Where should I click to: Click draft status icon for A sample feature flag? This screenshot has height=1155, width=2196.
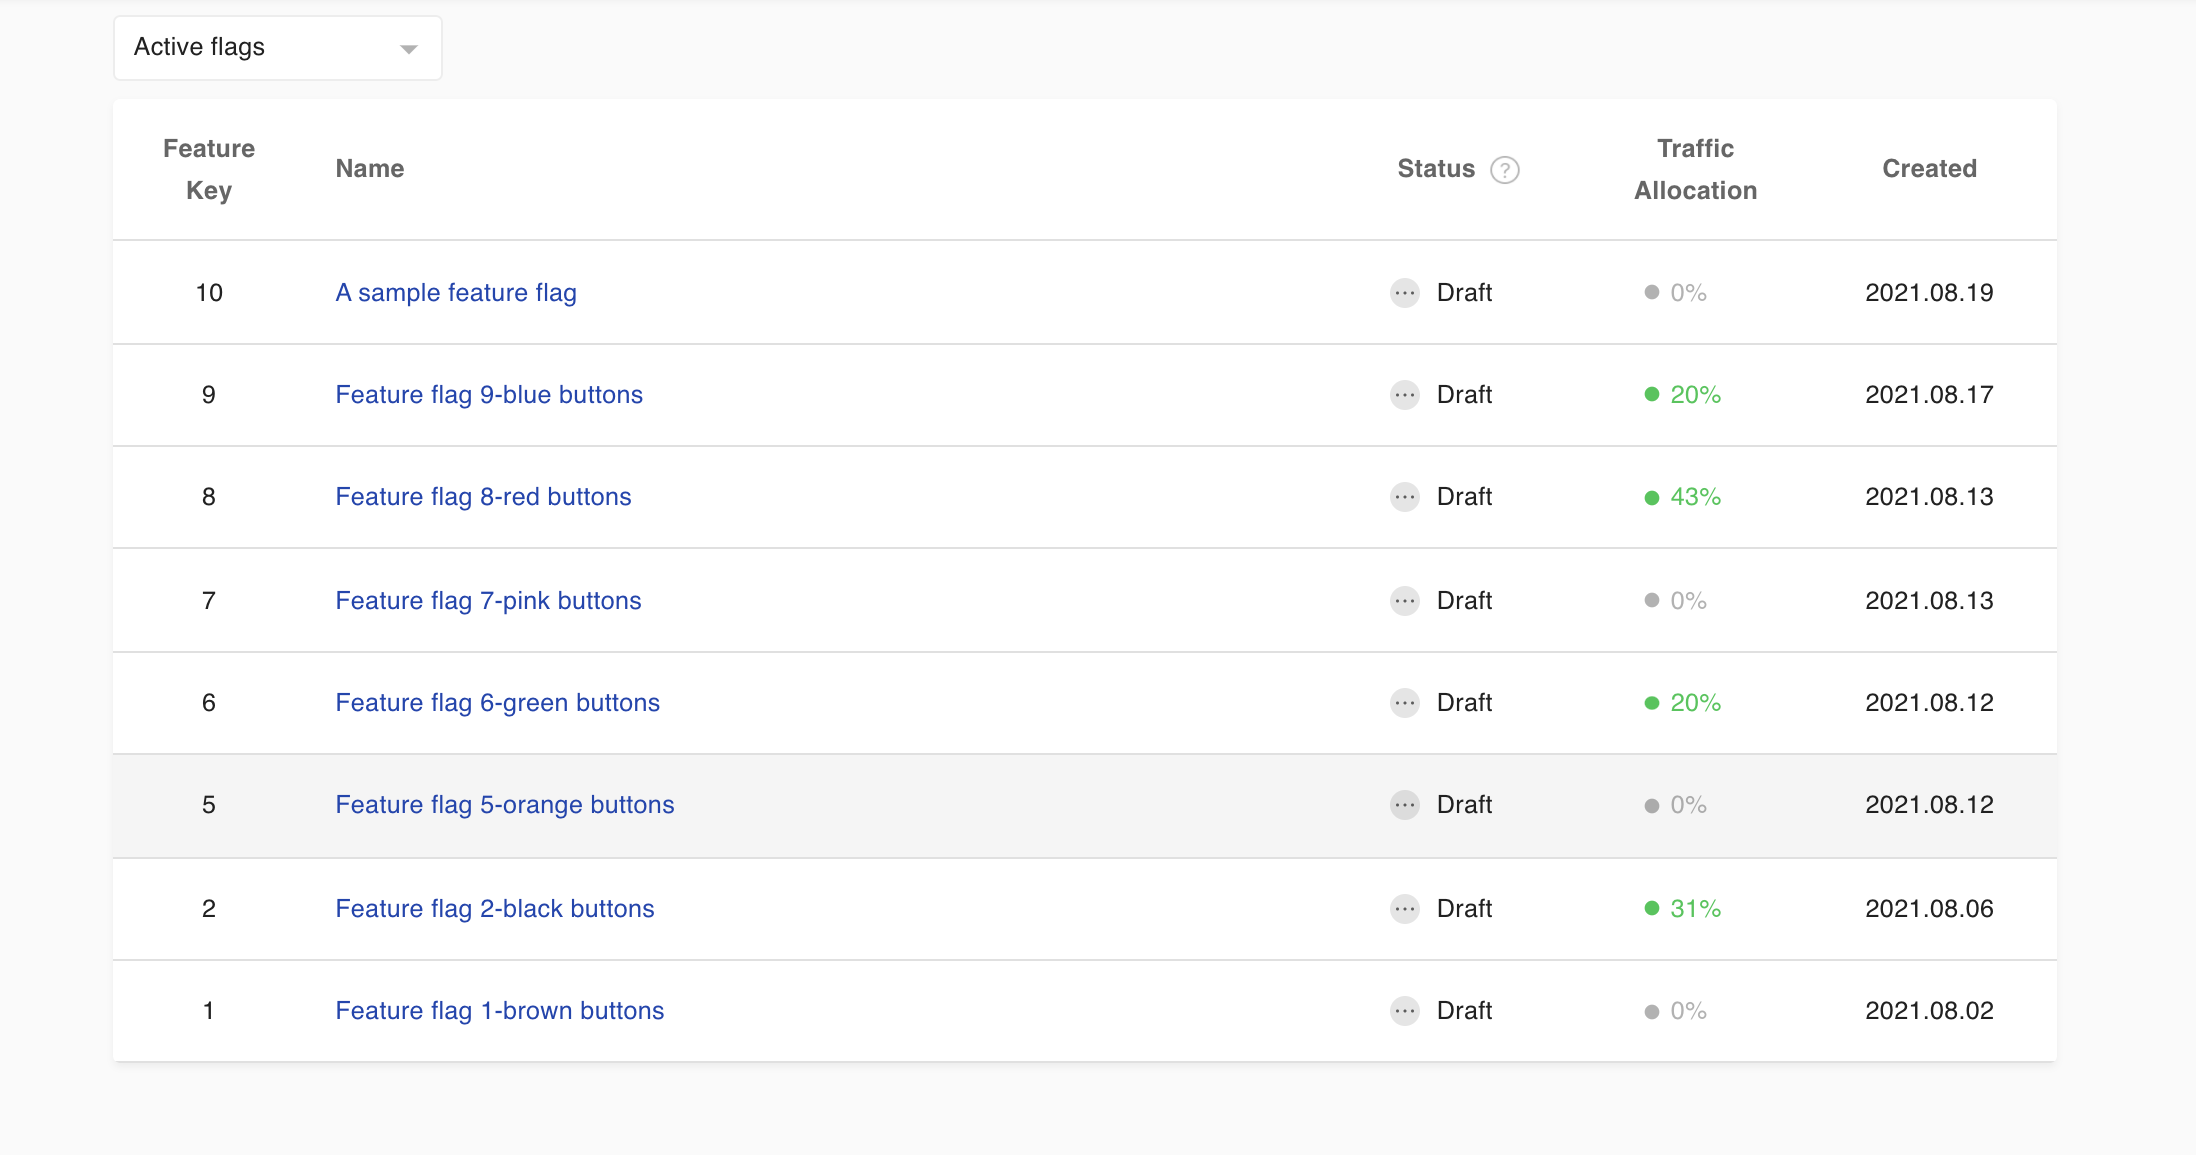[x=1404, y=293]
